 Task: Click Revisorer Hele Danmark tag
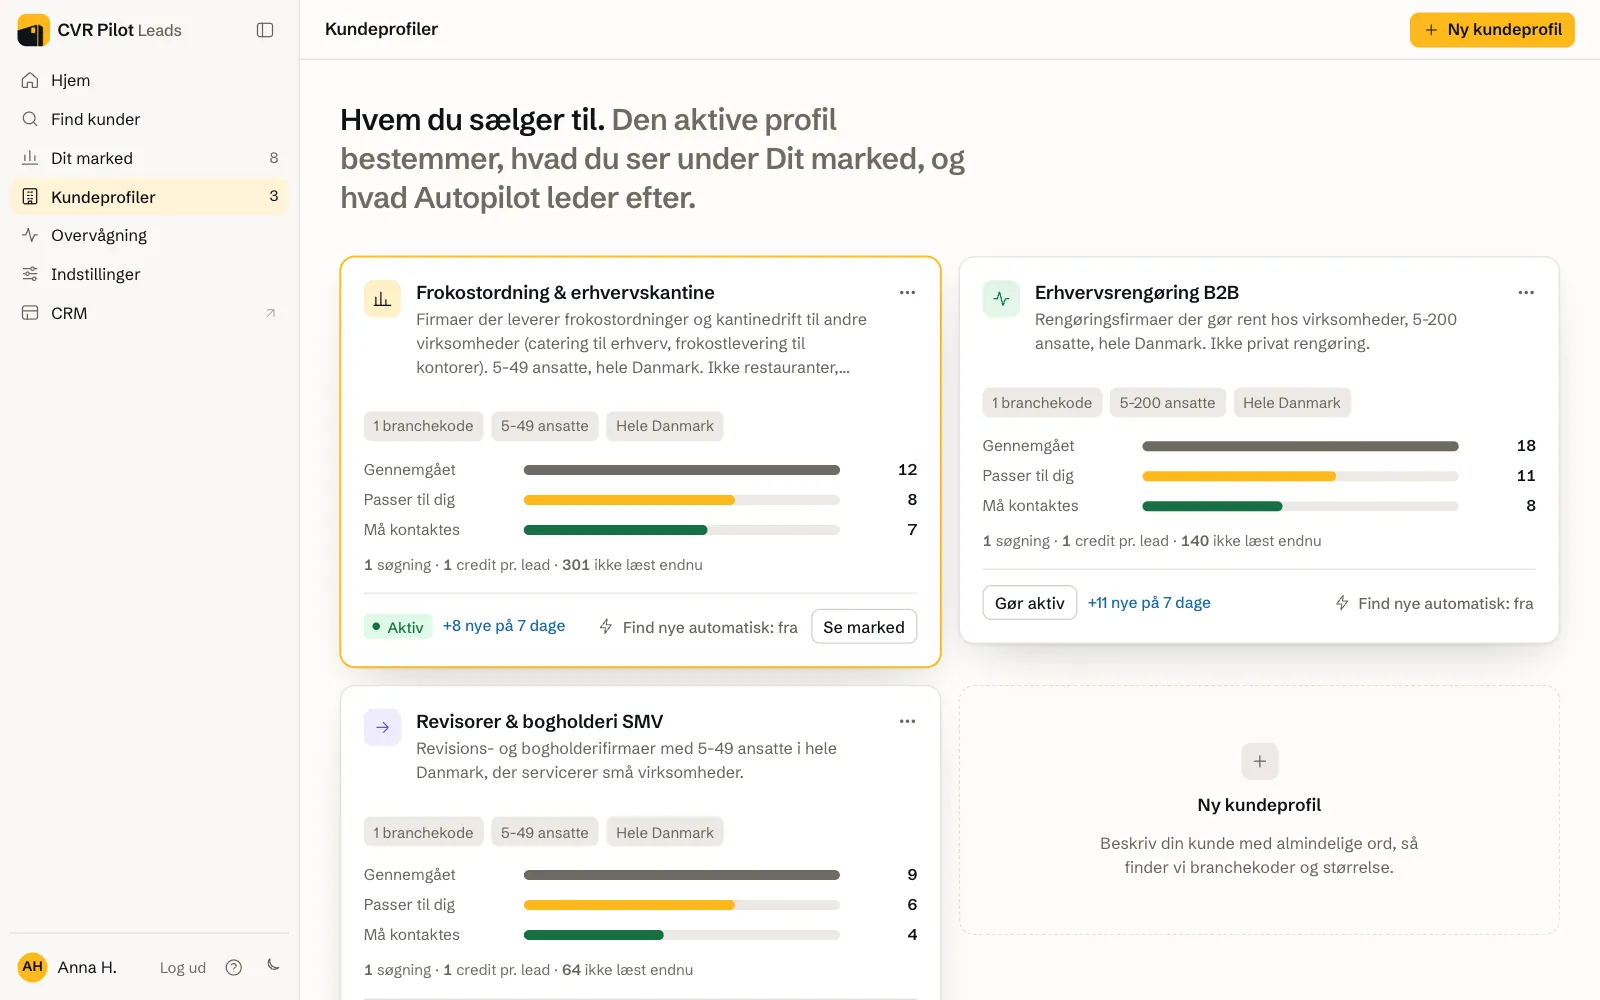coord(665,833)
